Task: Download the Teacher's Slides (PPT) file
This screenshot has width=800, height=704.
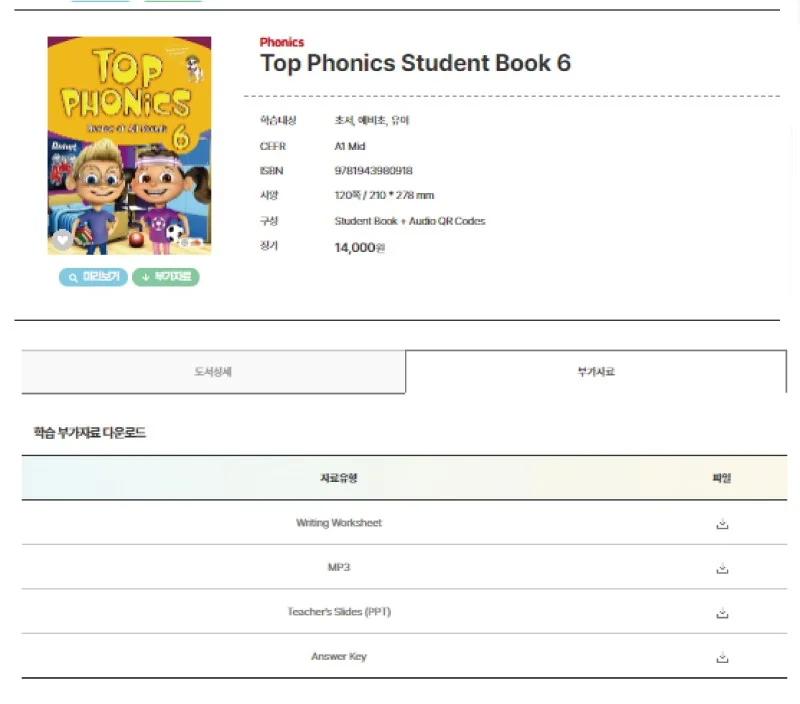Action: coord(722,611)
